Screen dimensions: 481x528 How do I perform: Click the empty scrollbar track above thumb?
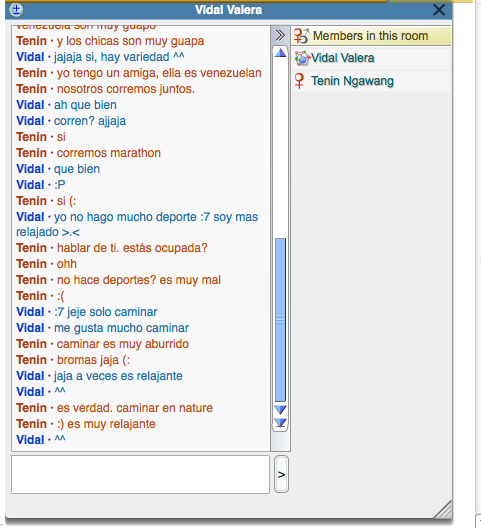click(280, 148)
